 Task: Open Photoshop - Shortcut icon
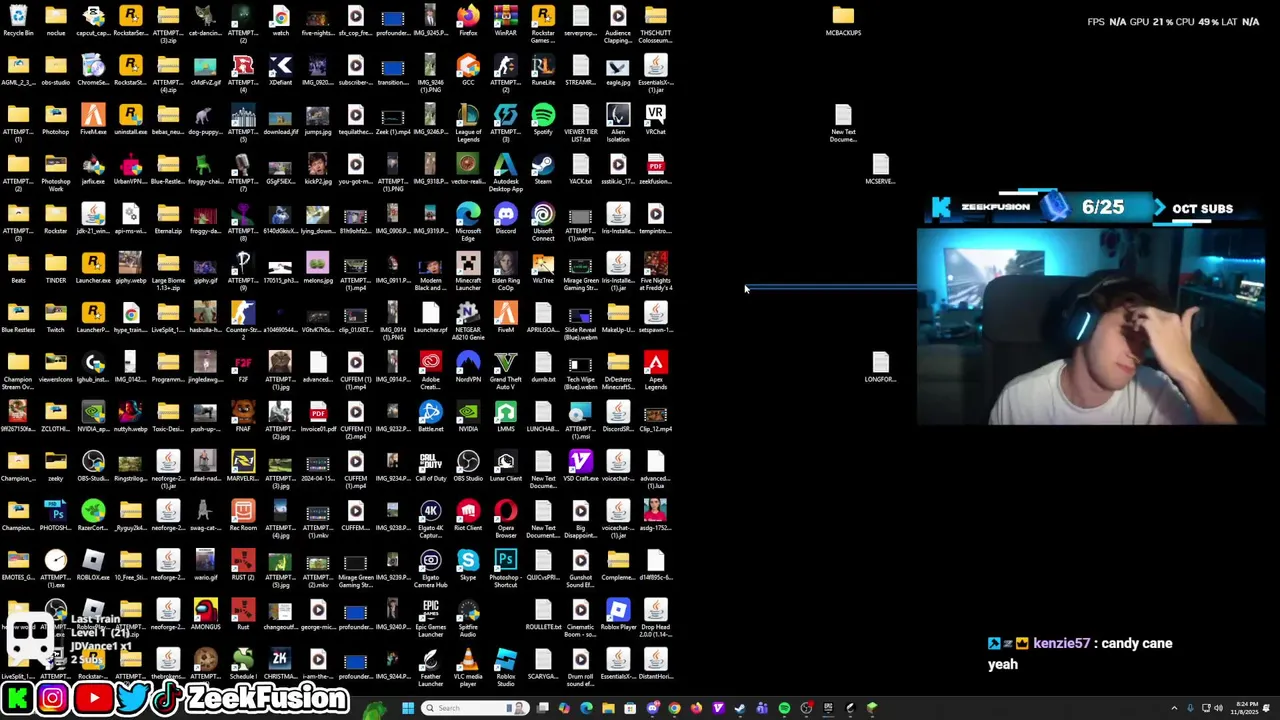pos(506,568)
